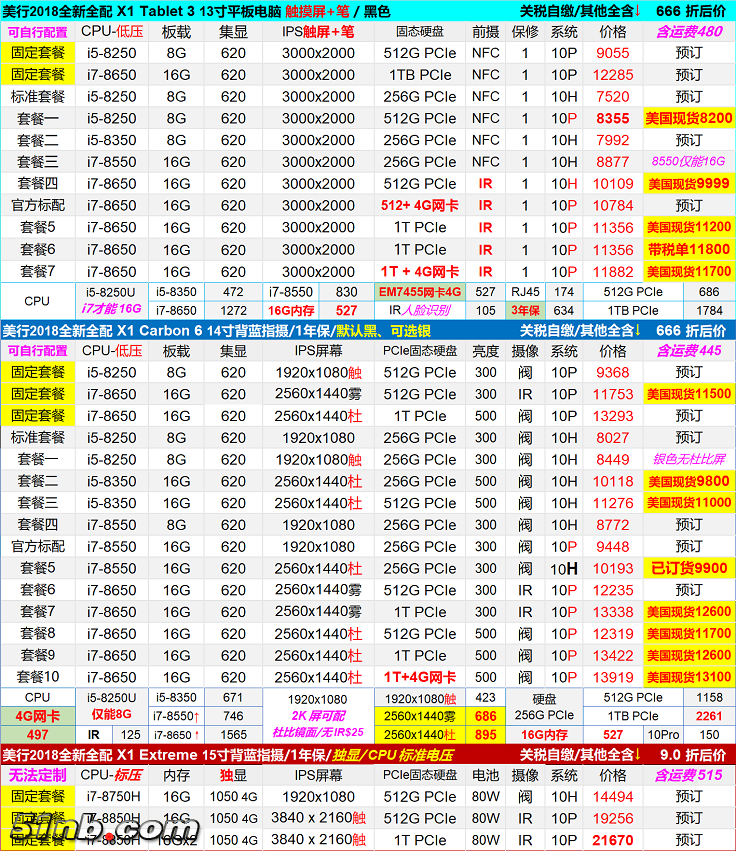
Task: Click the 带税单11800 yellow cell
Action: 688,250
